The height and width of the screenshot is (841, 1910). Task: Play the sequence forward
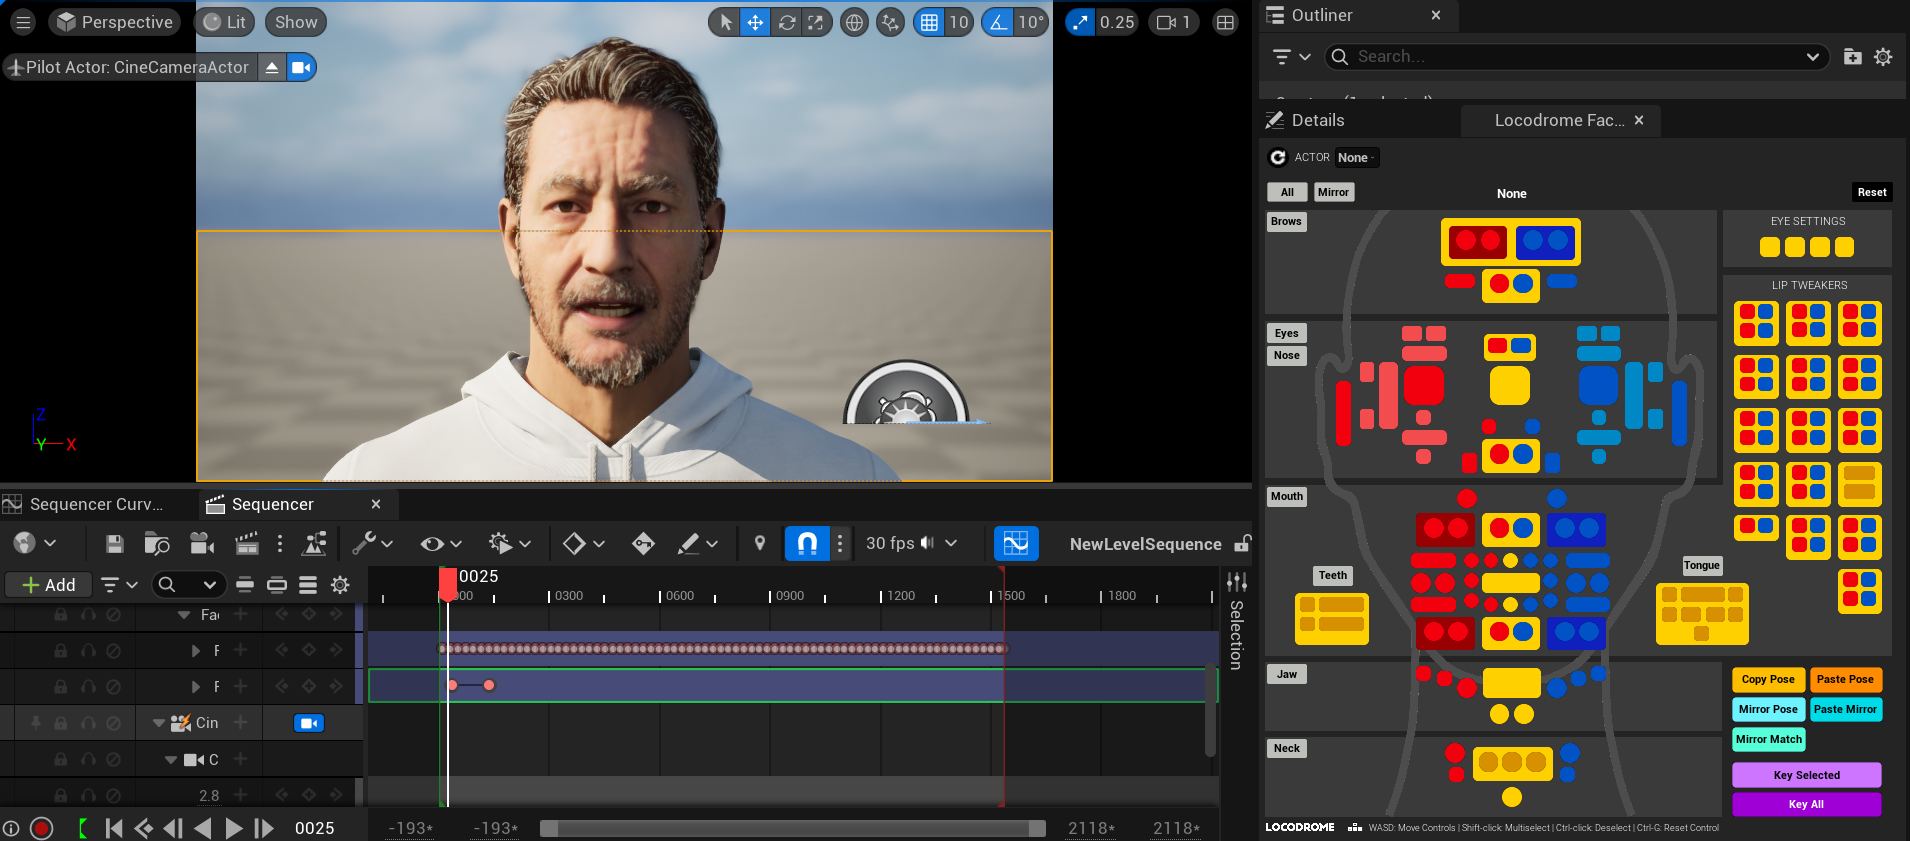coord(233,828)
